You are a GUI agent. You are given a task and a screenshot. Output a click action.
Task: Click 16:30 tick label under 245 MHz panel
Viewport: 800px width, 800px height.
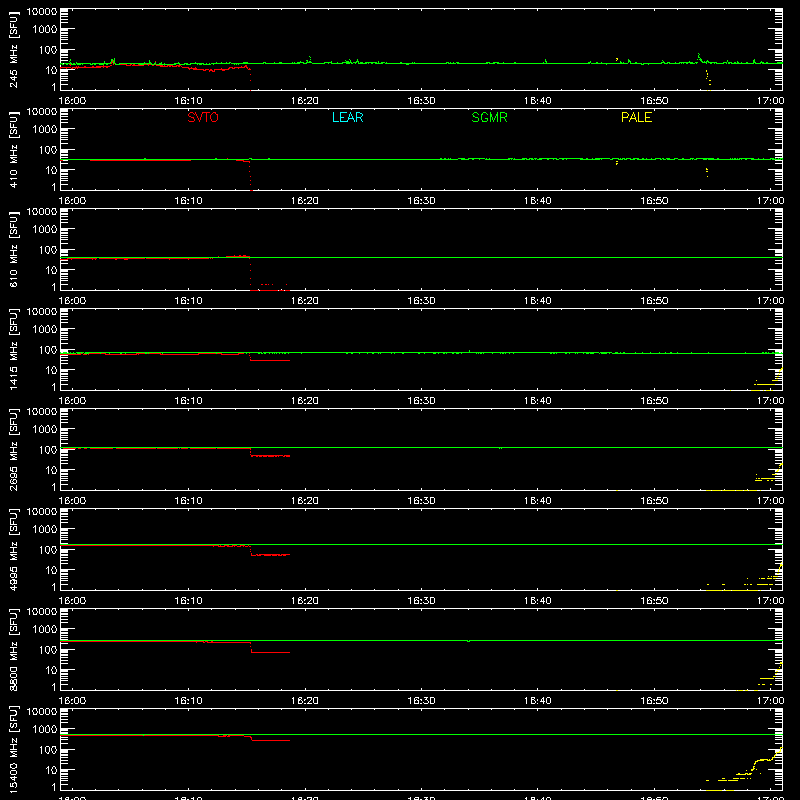pyautogui.click(x=421, y=101)
